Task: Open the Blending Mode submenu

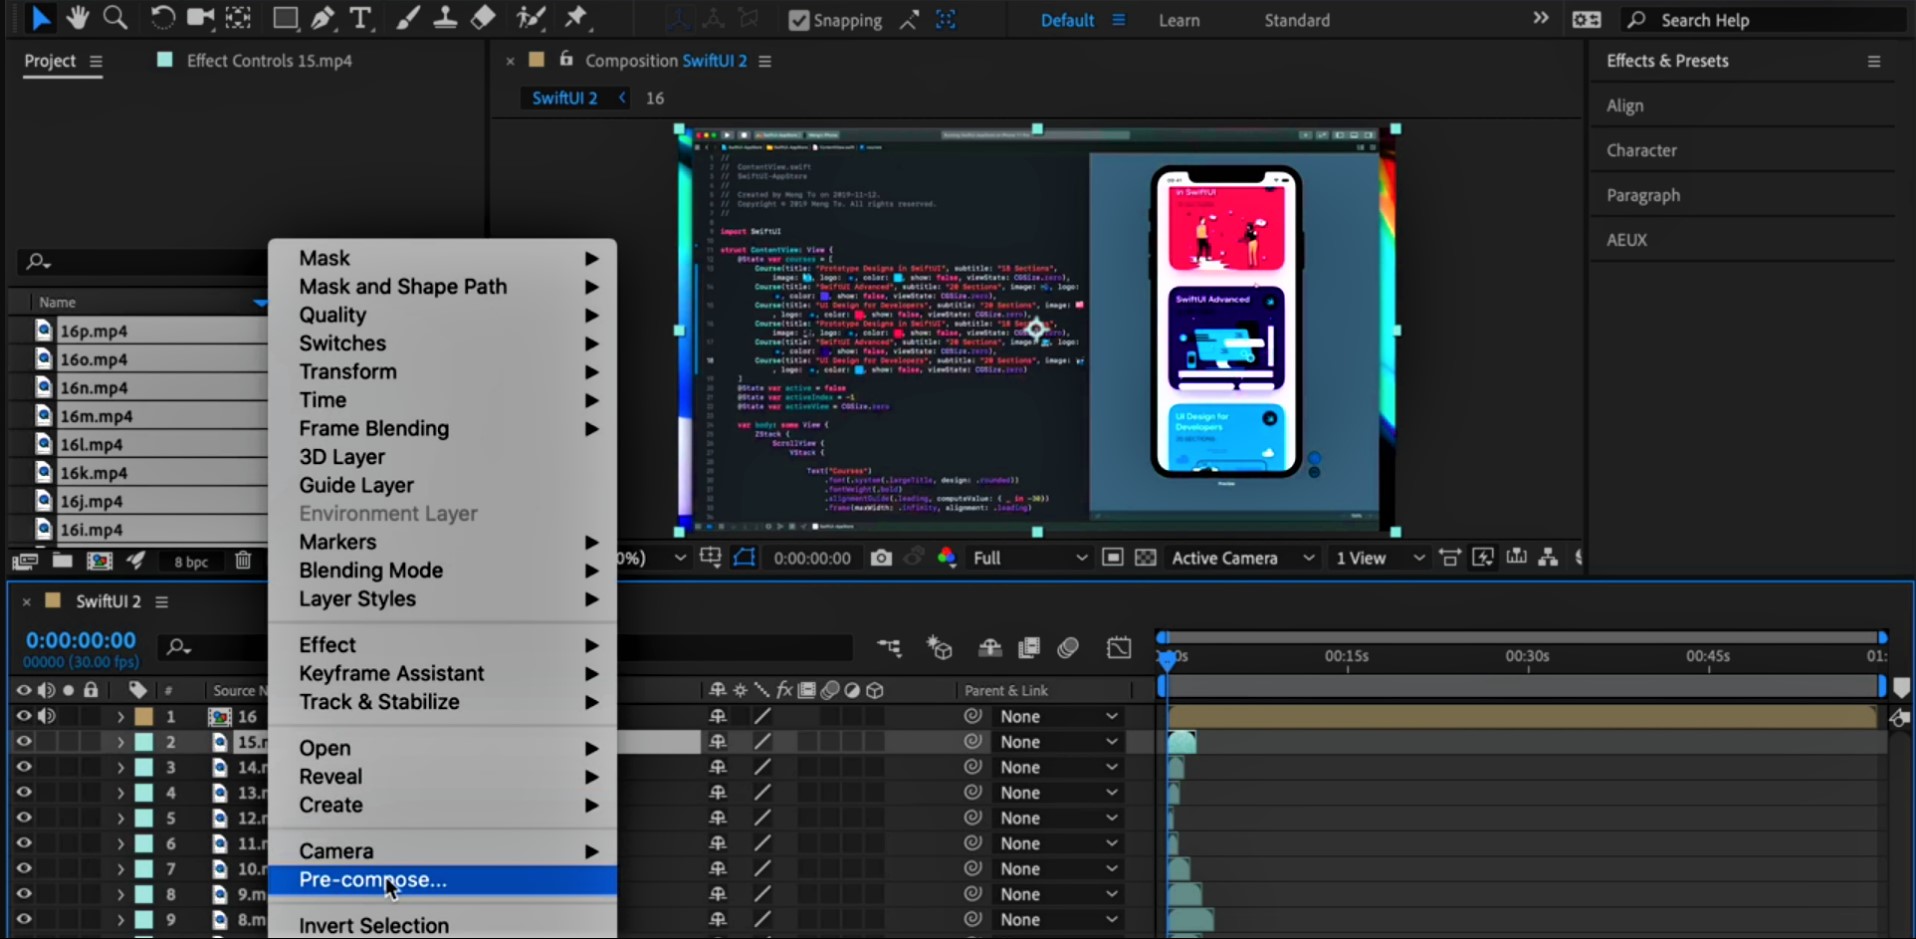Action: coord(371,570)
